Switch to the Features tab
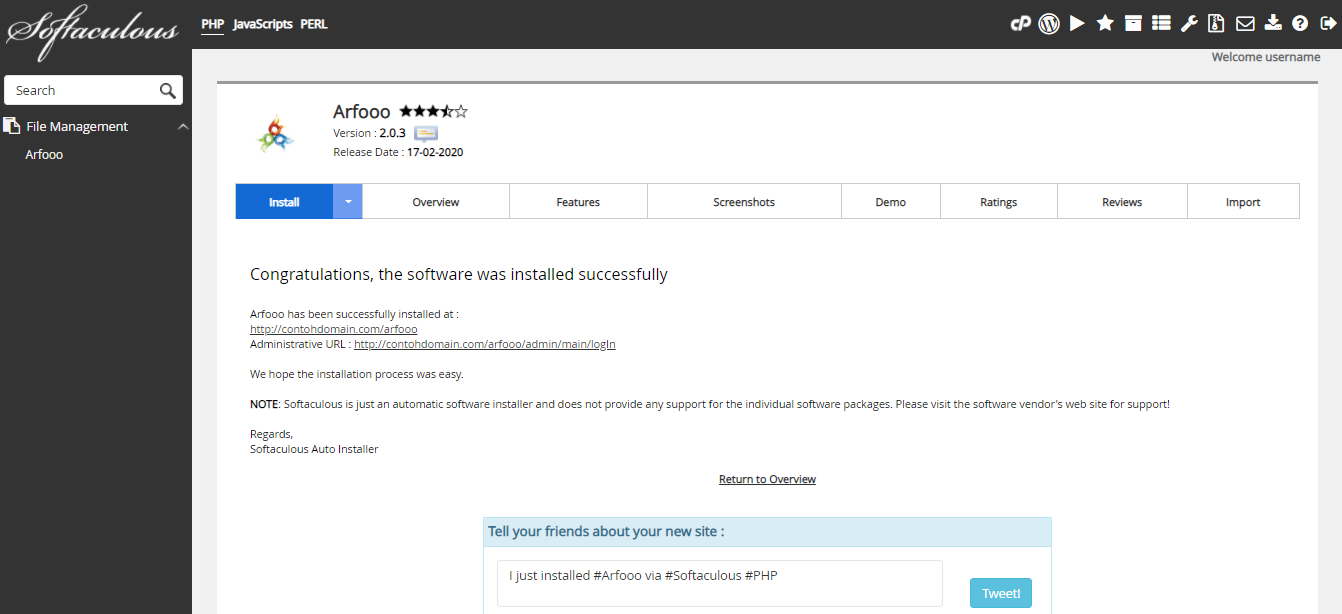 pos(578,202)
